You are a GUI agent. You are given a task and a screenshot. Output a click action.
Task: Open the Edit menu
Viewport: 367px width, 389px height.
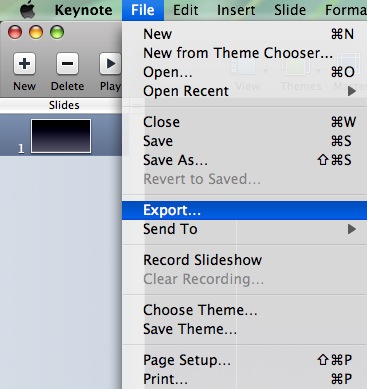click(186, 10)
